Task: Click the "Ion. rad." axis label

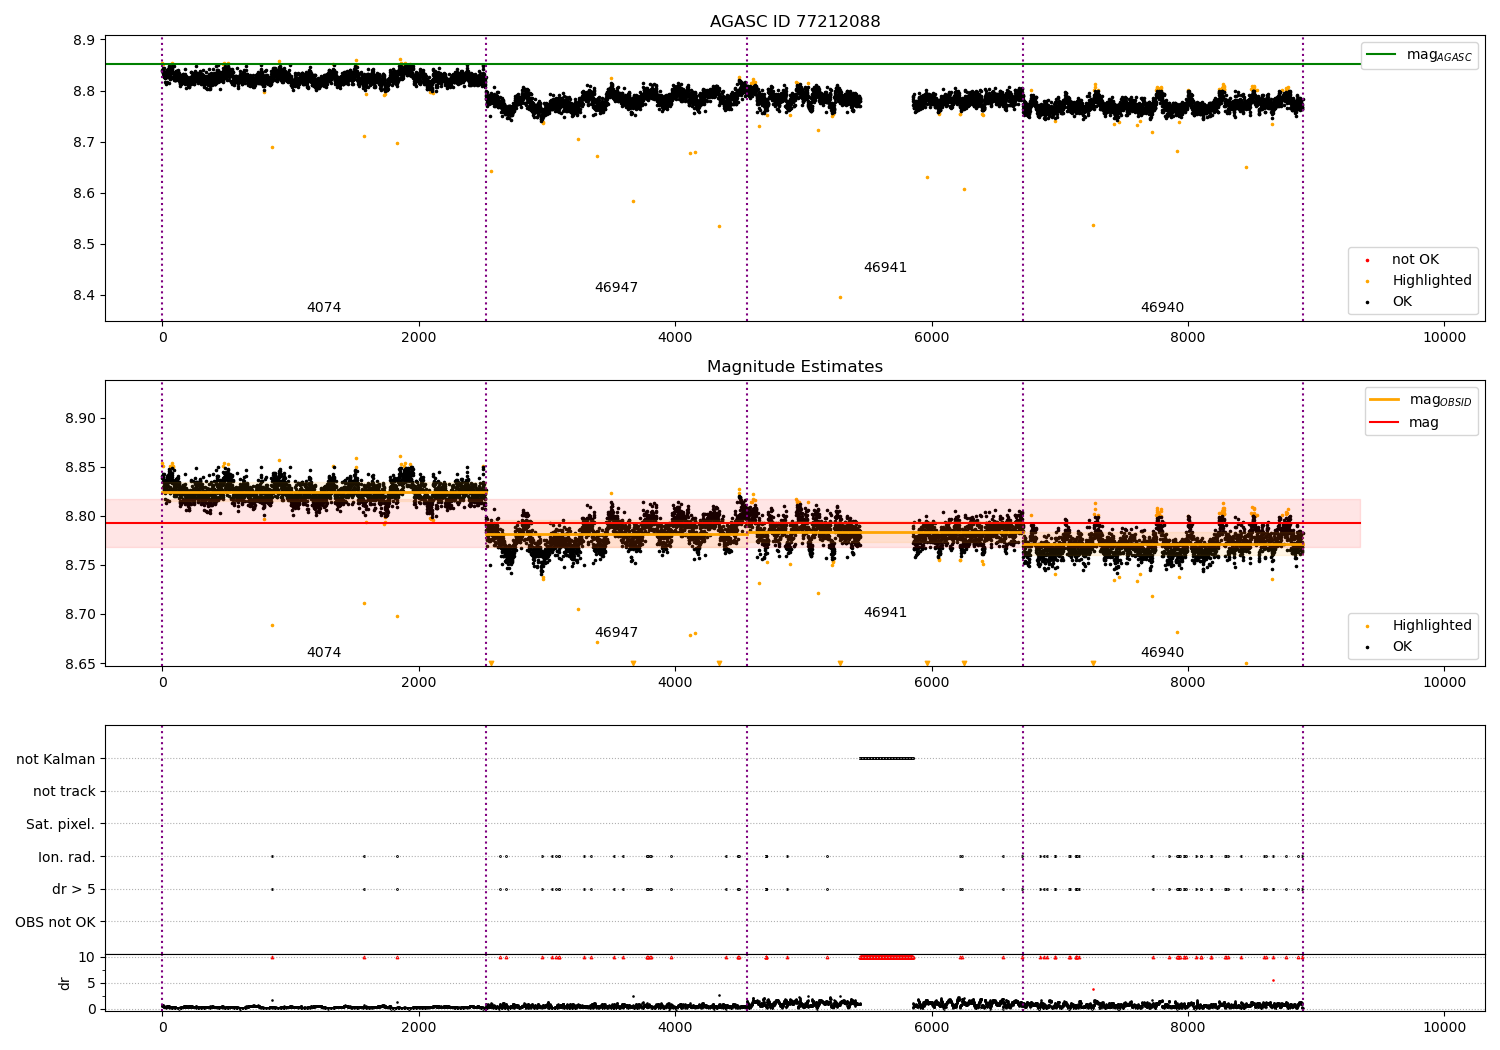Action: point(67,857)
